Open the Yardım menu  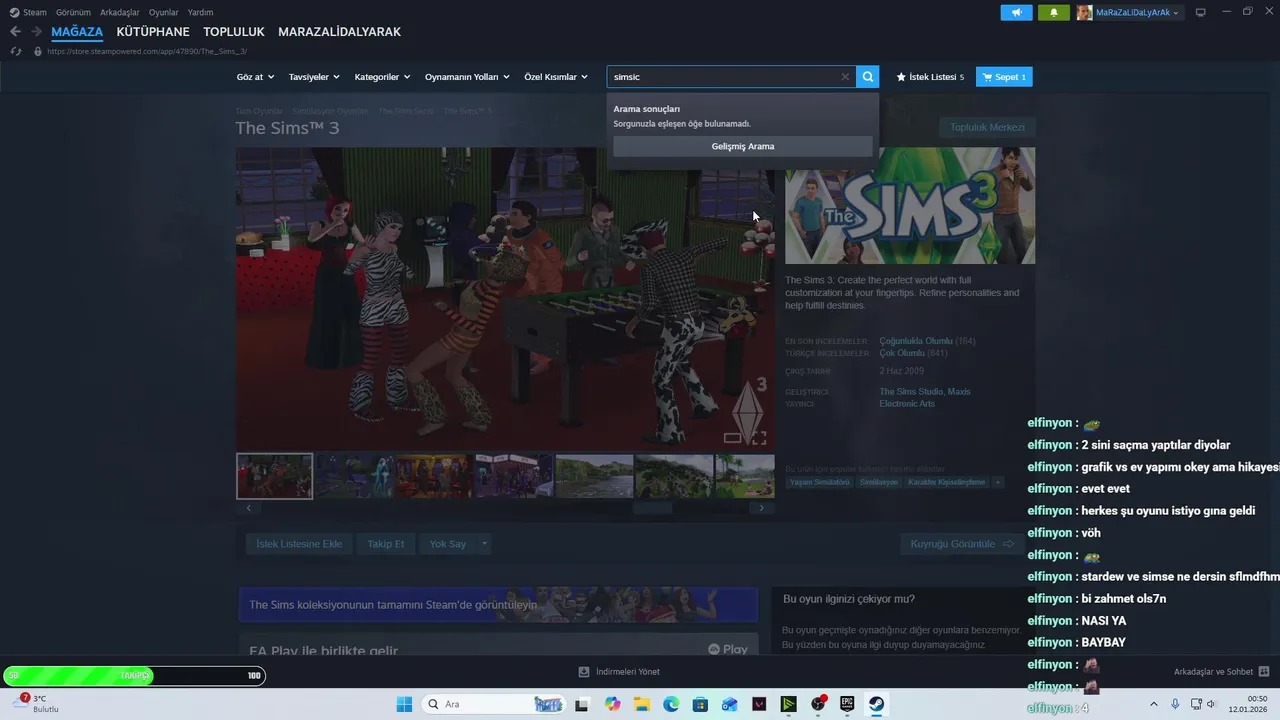click(x=200, y=13)
